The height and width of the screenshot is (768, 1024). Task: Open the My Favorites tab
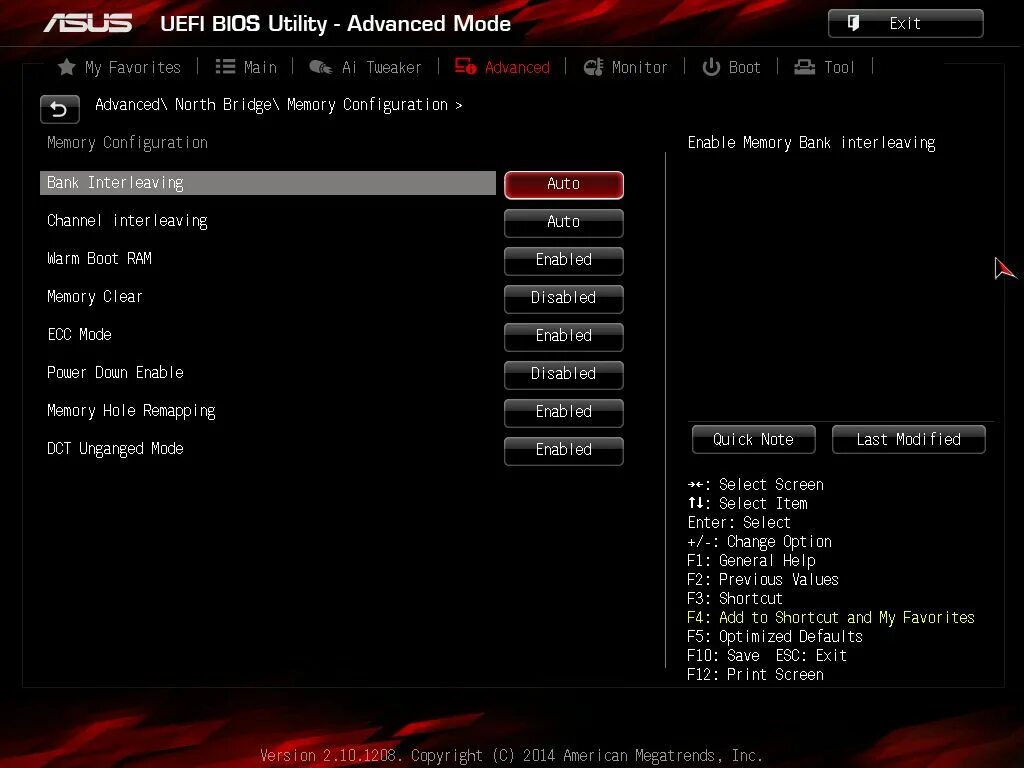point(119,67)
